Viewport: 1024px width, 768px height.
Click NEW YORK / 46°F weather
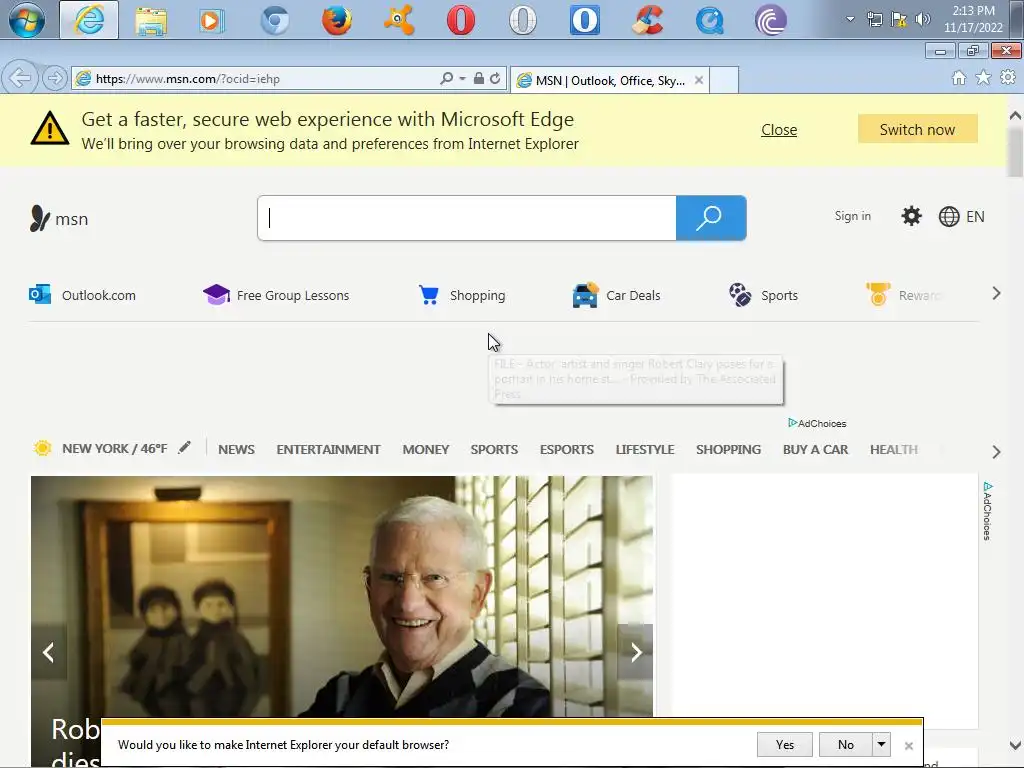114,449
